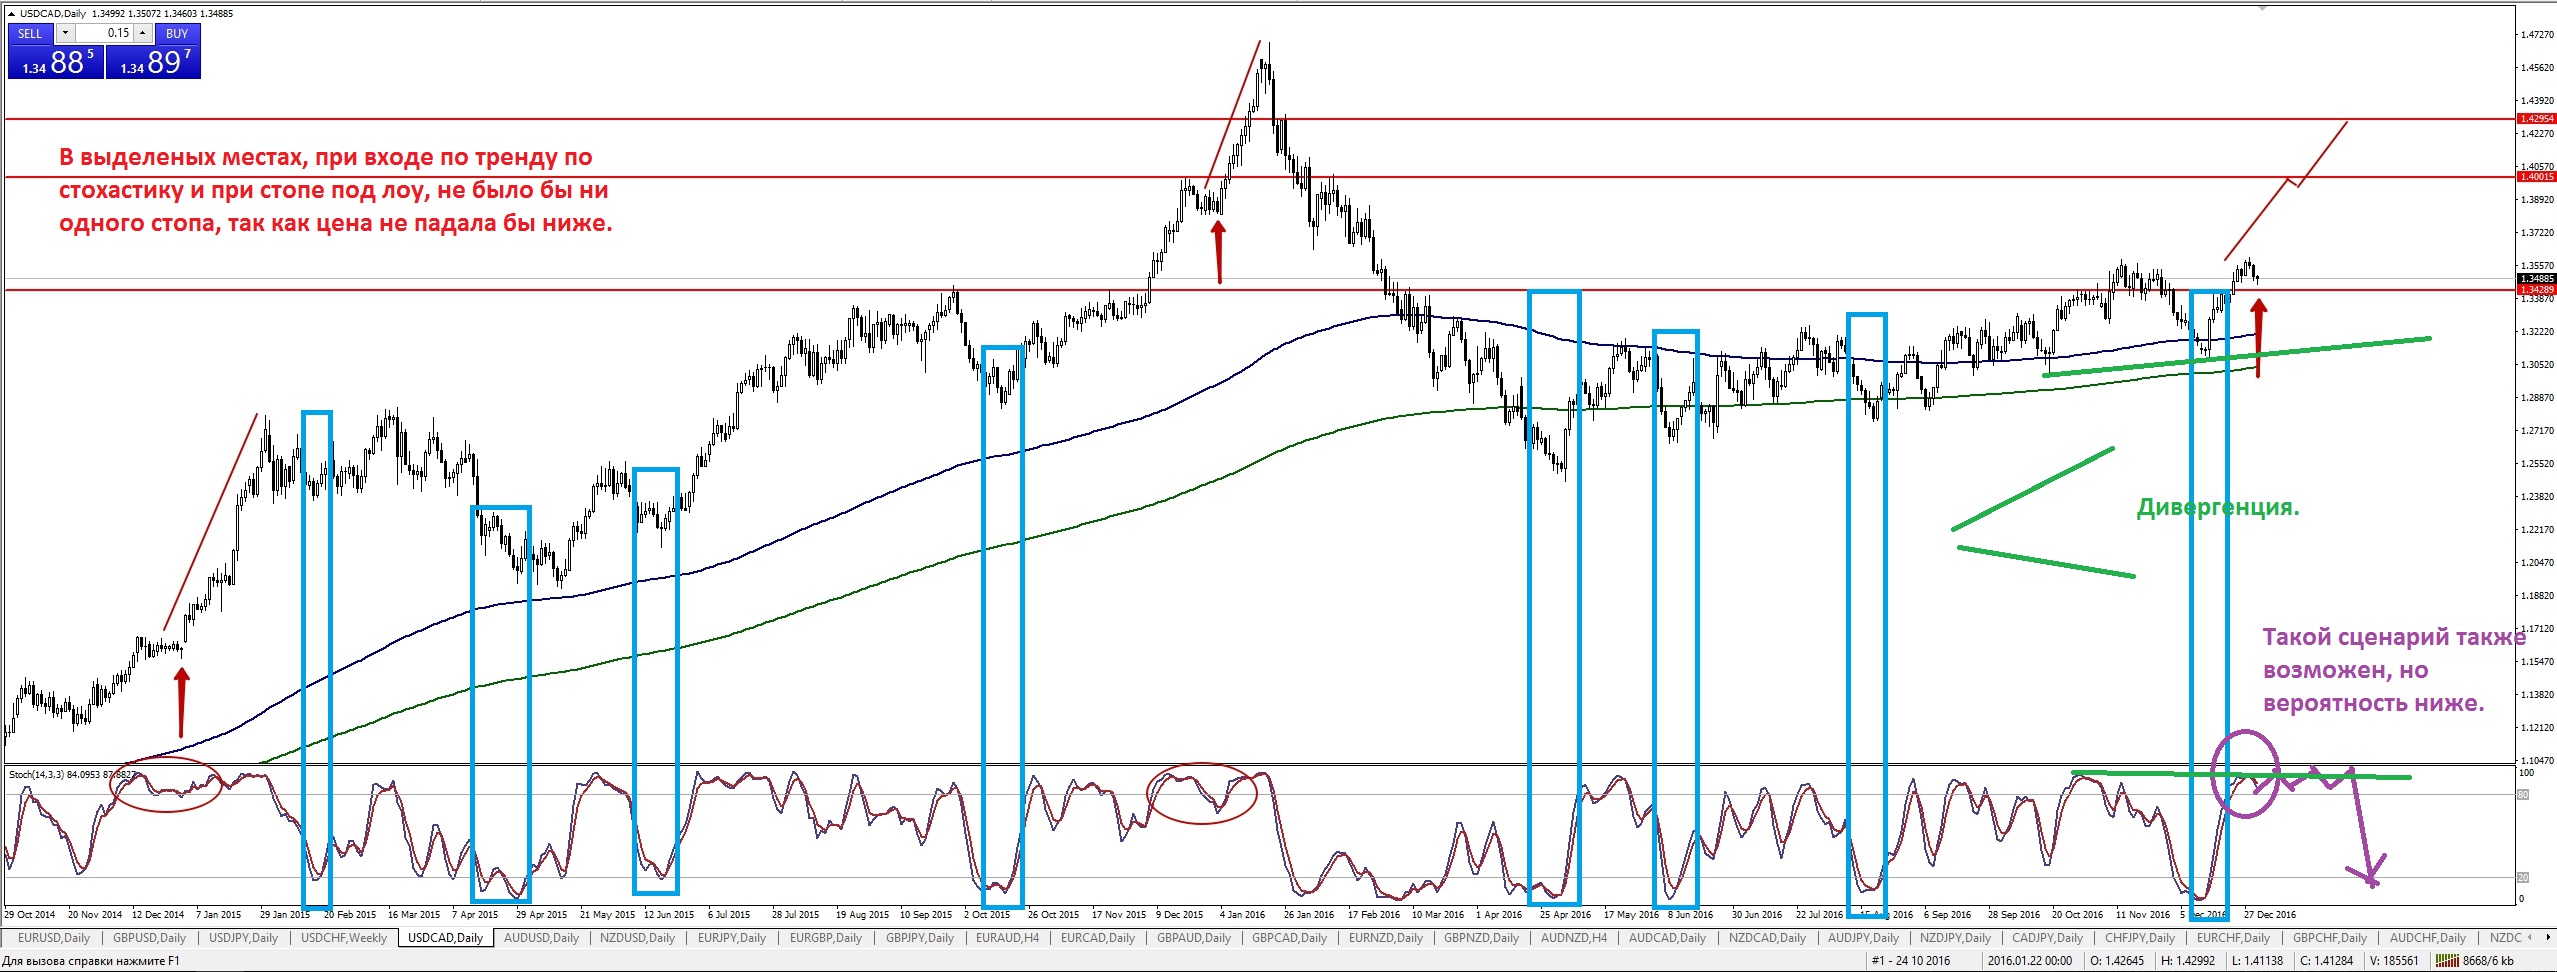Open the USDCHF,Weekly chart tab

tap(343, 938)
